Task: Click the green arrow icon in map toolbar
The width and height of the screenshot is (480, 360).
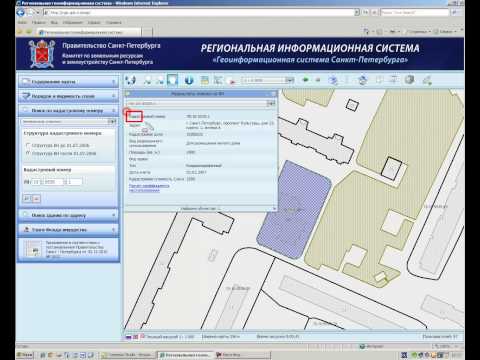Action: [305, 80]
